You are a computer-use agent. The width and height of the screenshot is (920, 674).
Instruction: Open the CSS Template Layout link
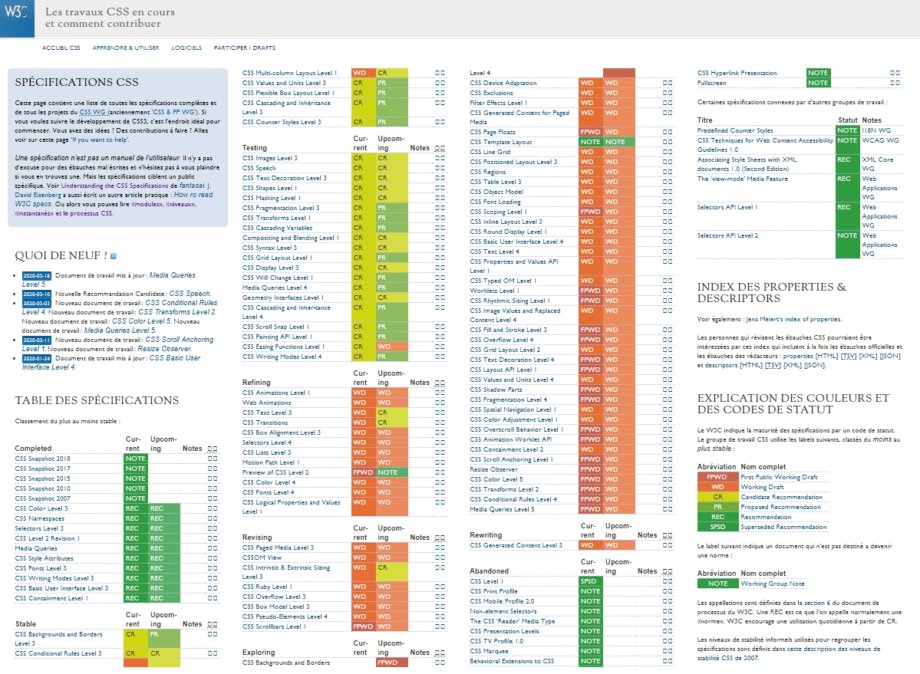pyautogui.click(x=500, y=142)
